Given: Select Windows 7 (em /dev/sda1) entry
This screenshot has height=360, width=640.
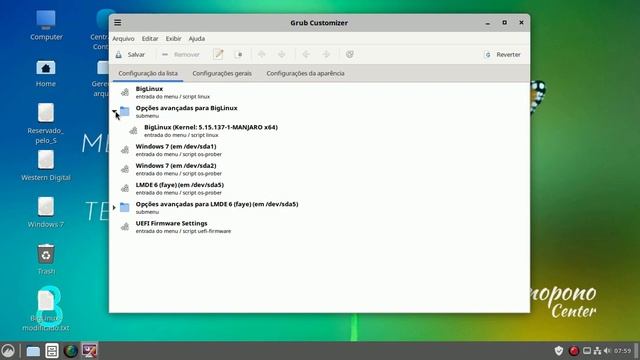Looking at the screenshot, I should point(320,150).
